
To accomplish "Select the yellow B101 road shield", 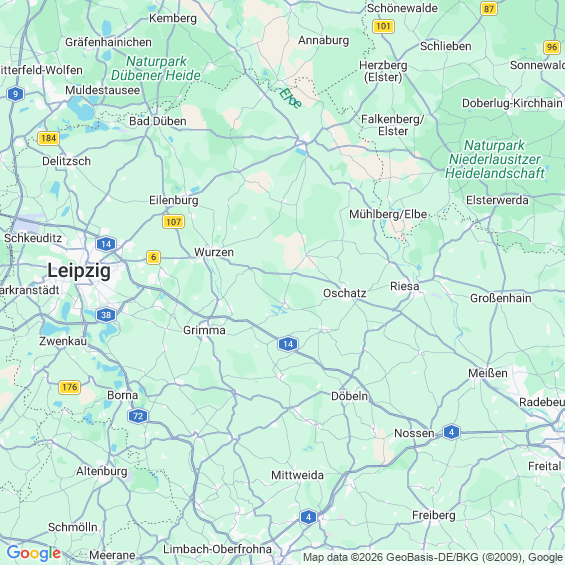I will point(383,26).
